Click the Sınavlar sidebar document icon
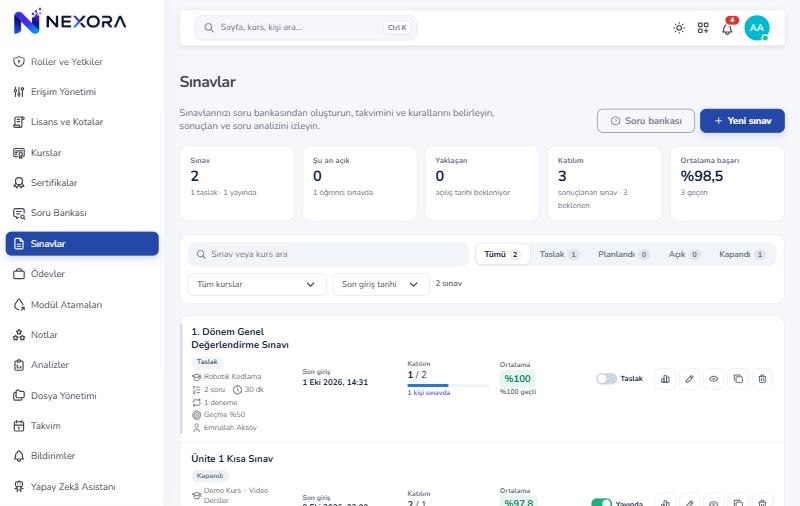 [19, 244]
